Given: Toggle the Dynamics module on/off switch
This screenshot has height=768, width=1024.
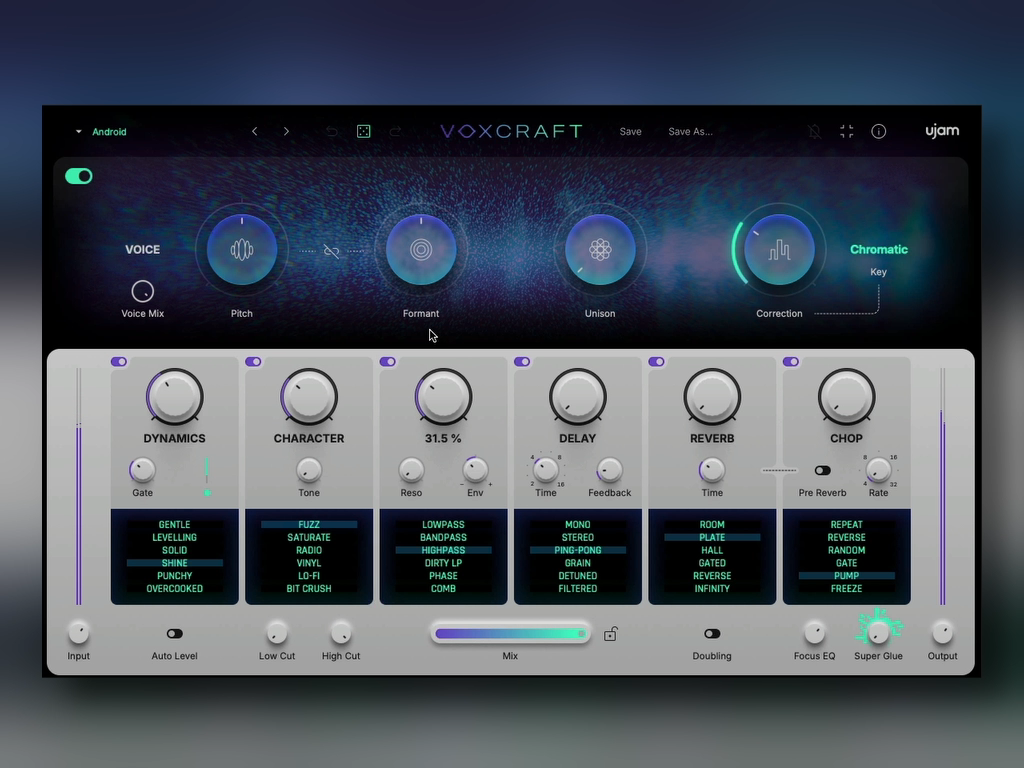Looking at the screenshot, I should (x=119, y=361).
